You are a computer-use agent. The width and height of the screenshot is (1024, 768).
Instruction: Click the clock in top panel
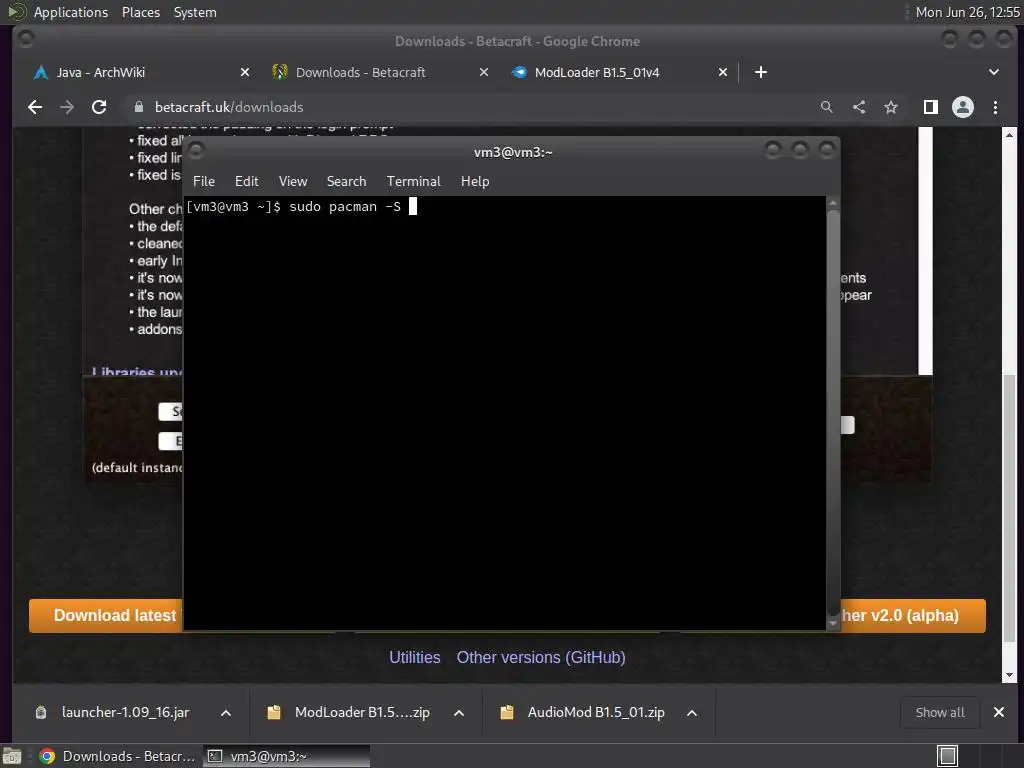click(x=967, y=12)
